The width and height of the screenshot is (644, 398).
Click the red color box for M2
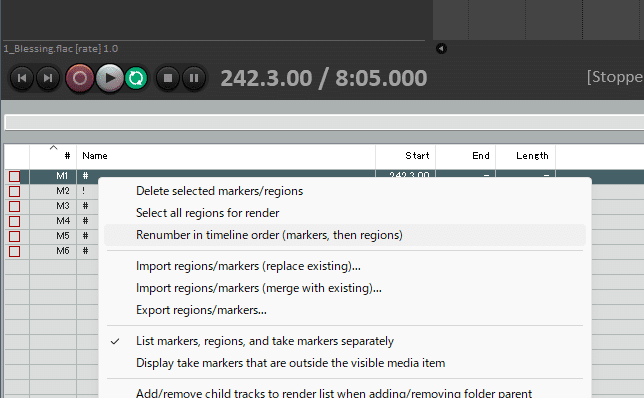click(14, 191)
